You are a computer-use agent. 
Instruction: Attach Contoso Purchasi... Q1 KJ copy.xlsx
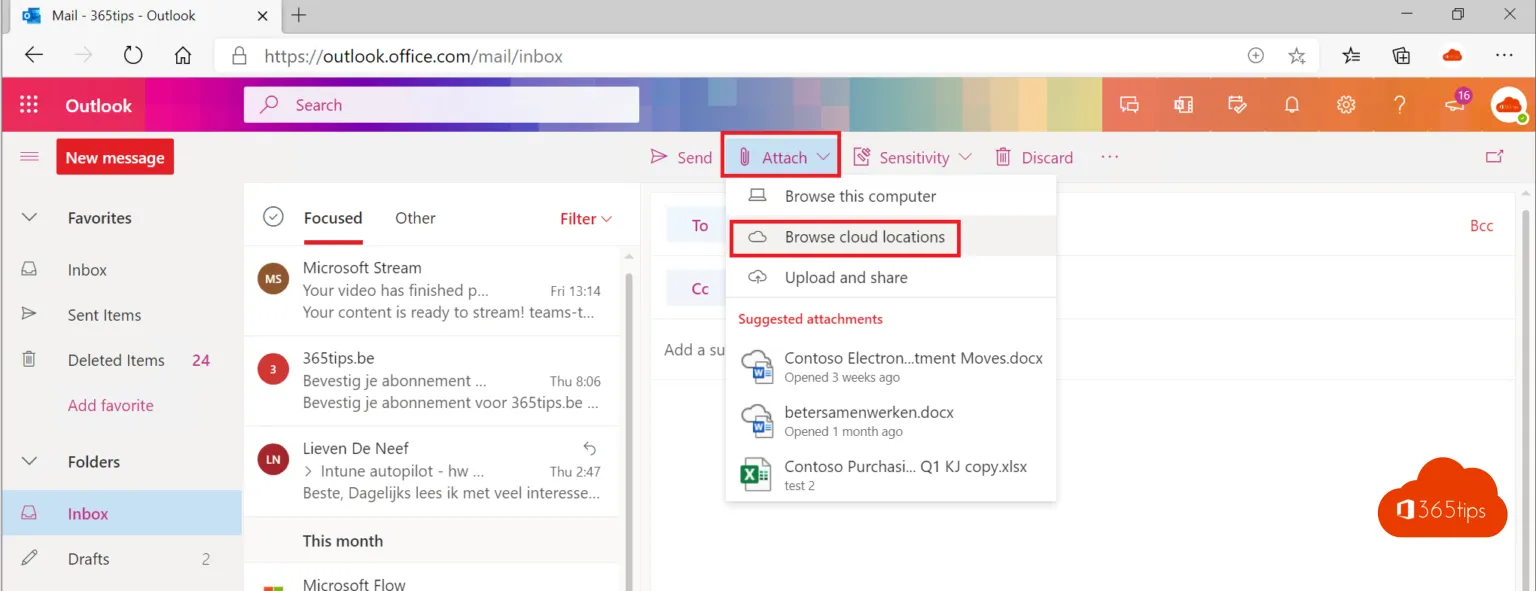coord(891,475)
